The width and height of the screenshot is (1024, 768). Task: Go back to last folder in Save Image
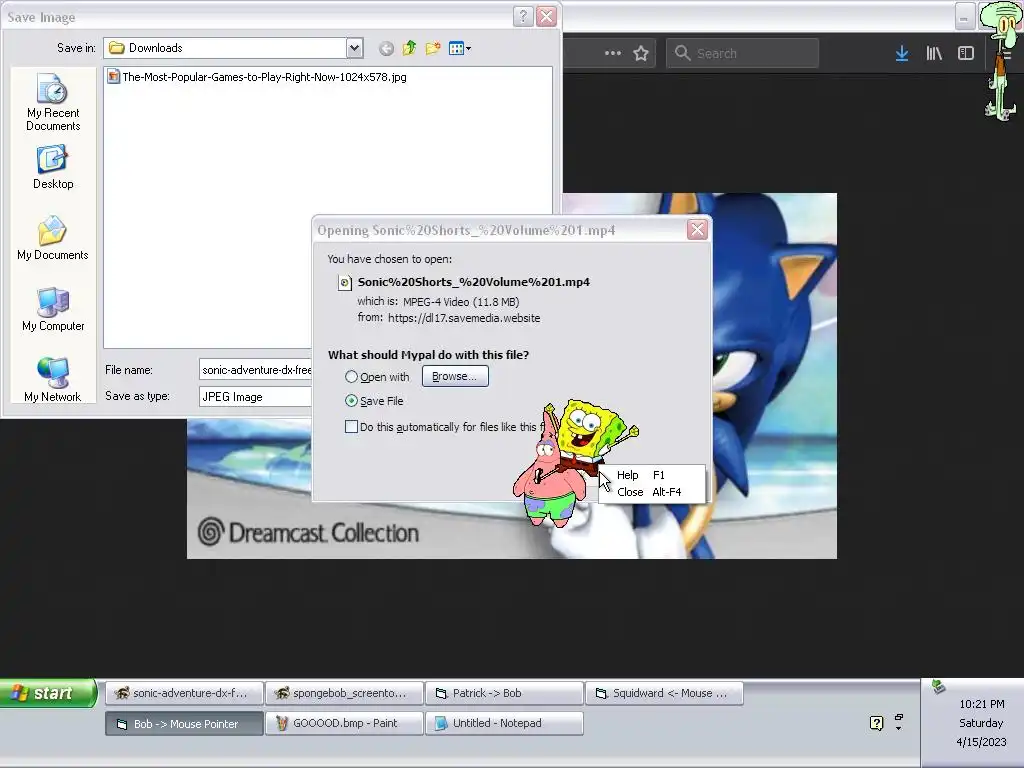point(387,48)
